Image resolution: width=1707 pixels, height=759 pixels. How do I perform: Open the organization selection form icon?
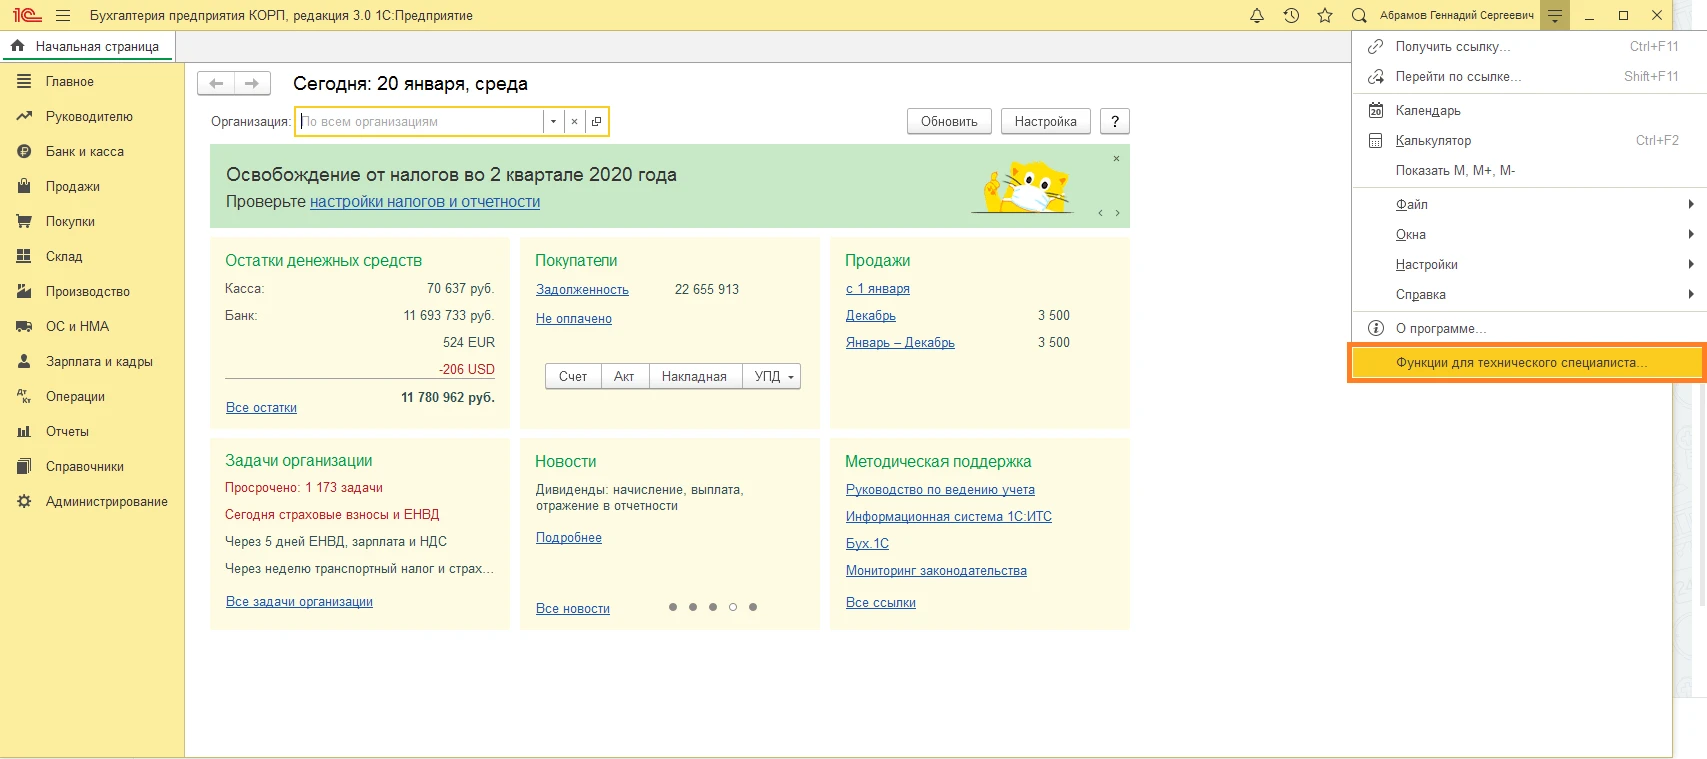click(x=596, y=122)
